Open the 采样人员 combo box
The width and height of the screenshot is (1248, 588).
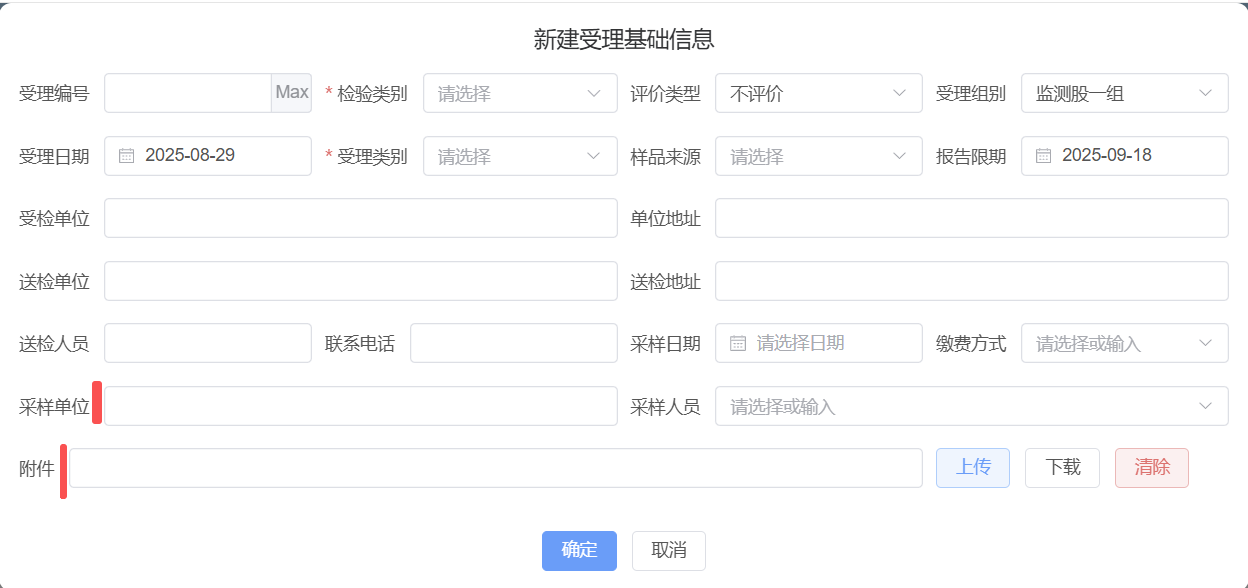(971, 406)
